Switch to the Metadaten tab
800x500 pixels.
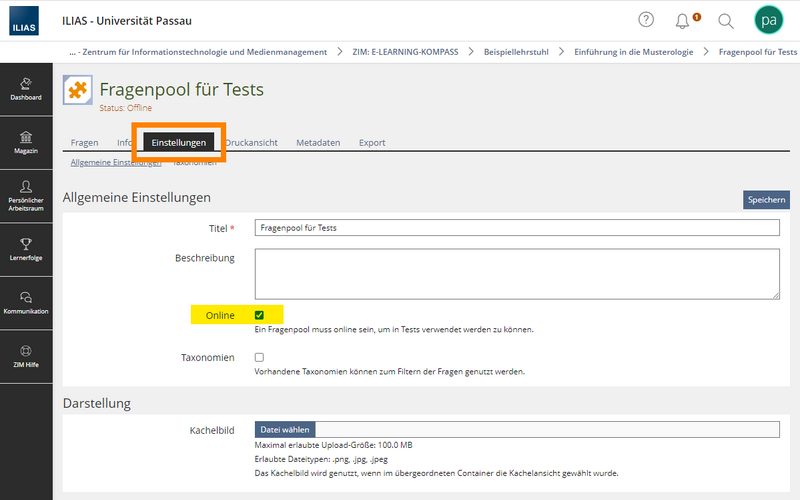[x=318, y=143]
